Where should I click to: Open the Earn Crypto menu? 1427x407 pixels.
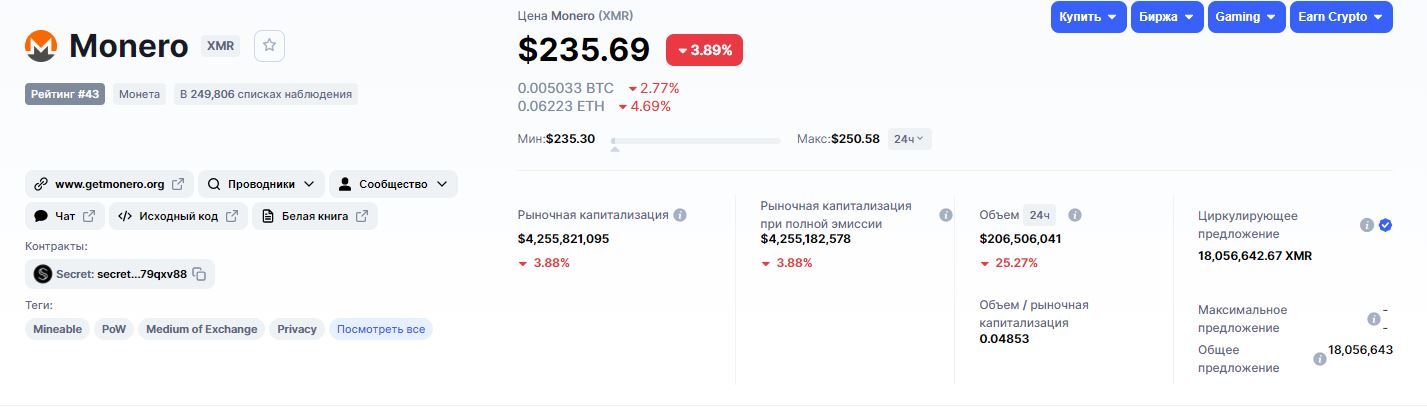(1340, 17)
